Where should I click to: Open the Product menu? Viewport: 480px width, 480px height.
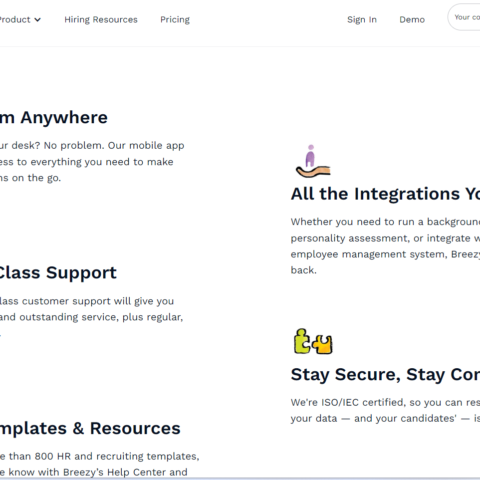point(20,20)
